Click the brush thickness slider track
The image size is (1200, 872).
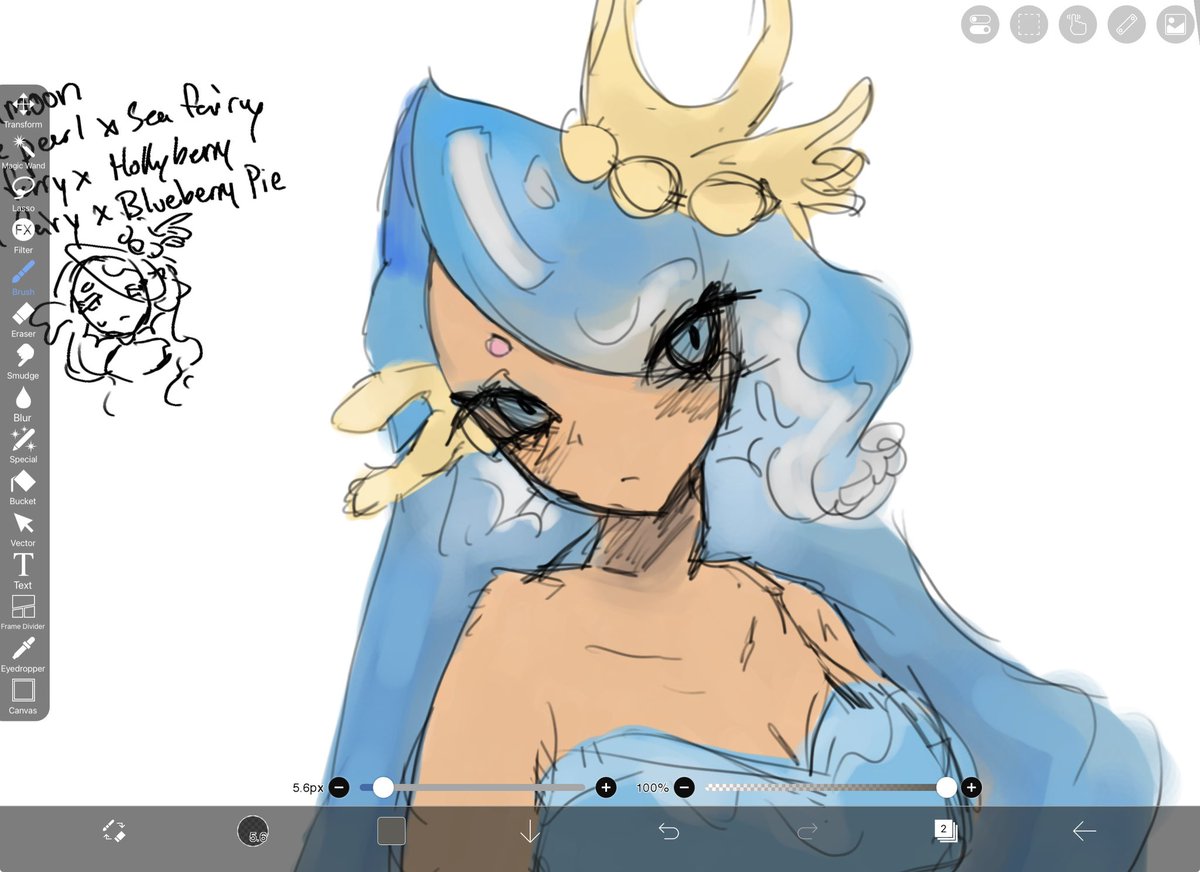tap(472, 788)
